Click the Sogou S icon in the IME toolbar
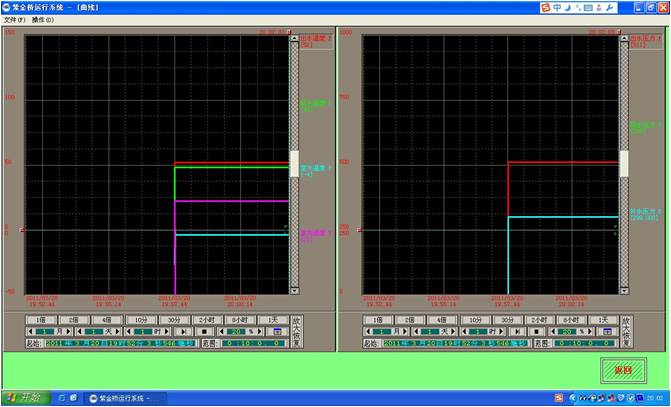The width and height of the screenshot is (671, 407). tap(545, 8)
